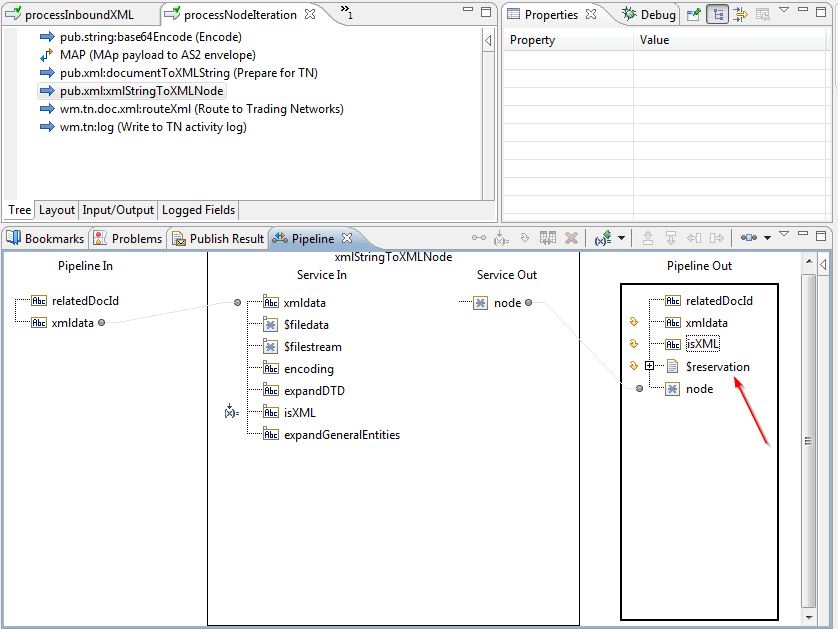
Task: Click the Pipeline view vertical scrollbar thumb
Action: (x=808, y=441)
